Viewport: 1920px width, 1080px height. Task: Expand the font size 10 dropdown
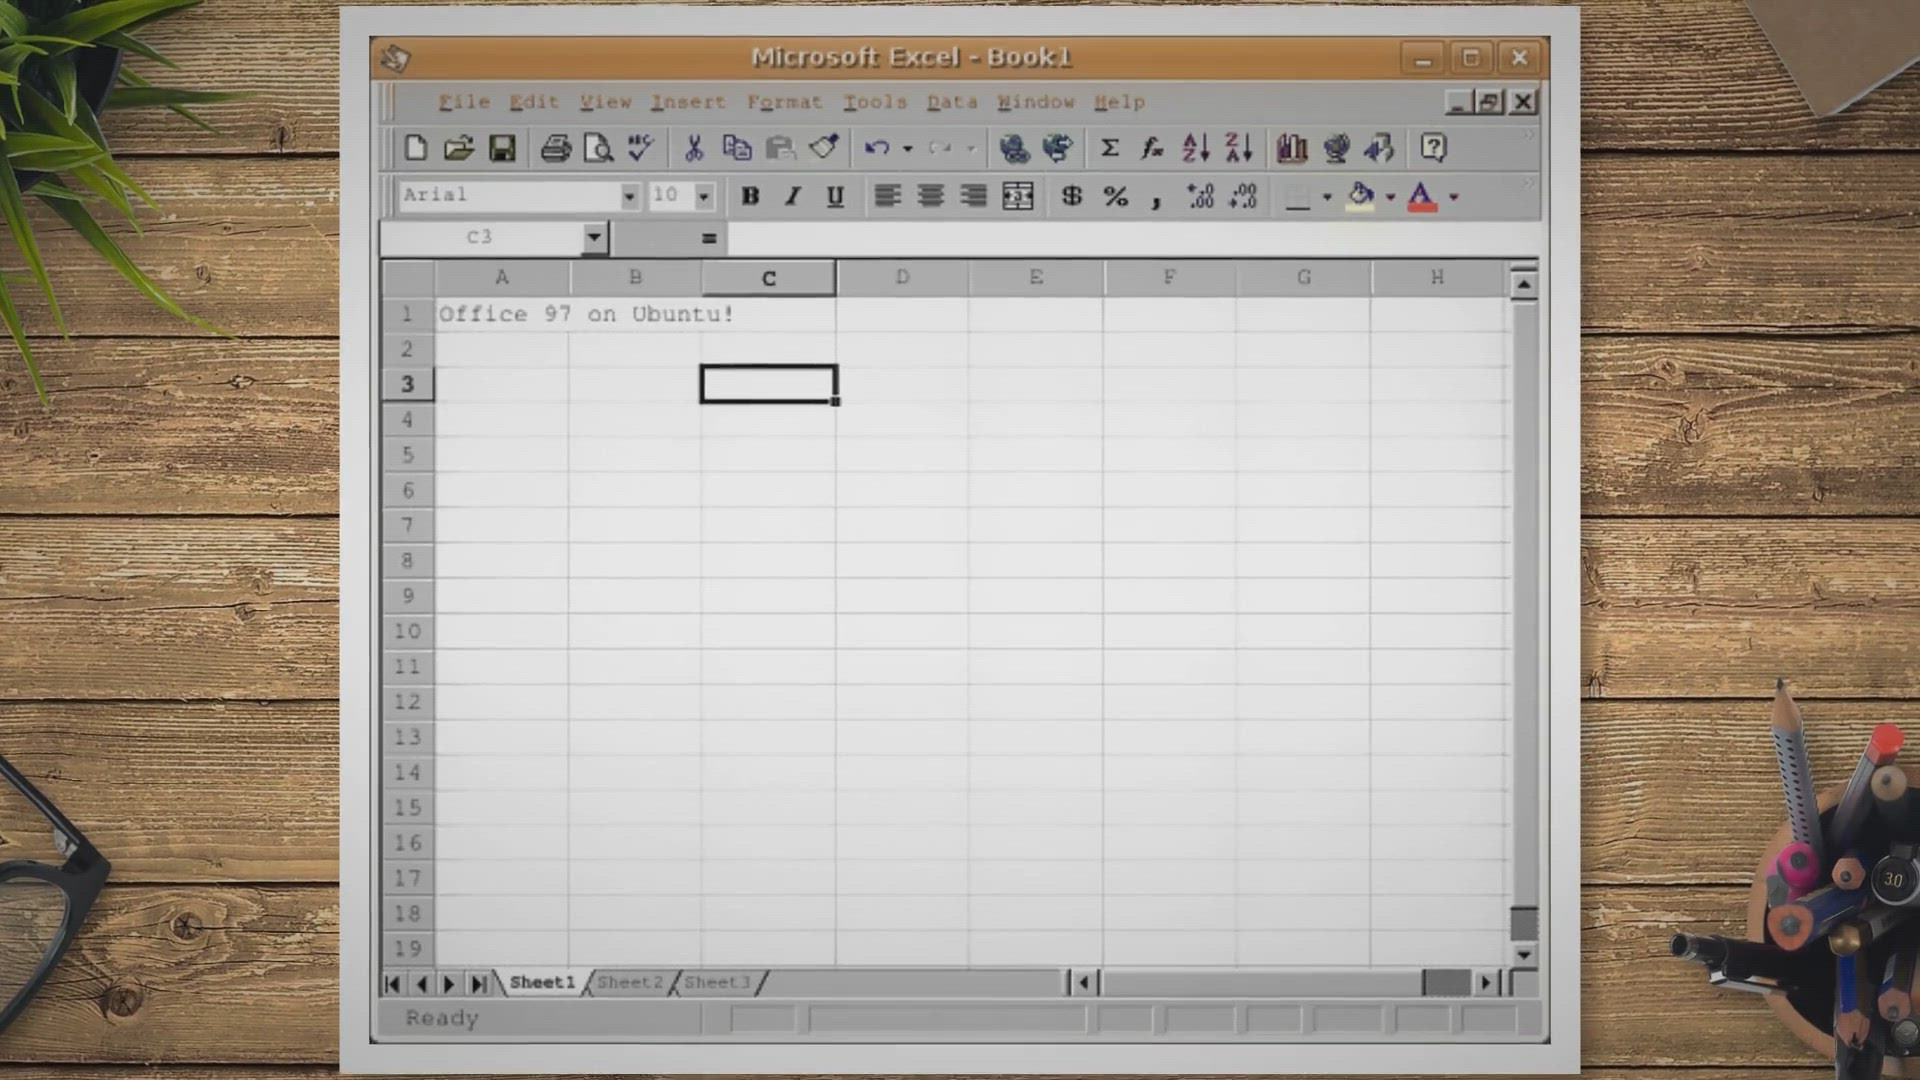[x=704, y=196]
